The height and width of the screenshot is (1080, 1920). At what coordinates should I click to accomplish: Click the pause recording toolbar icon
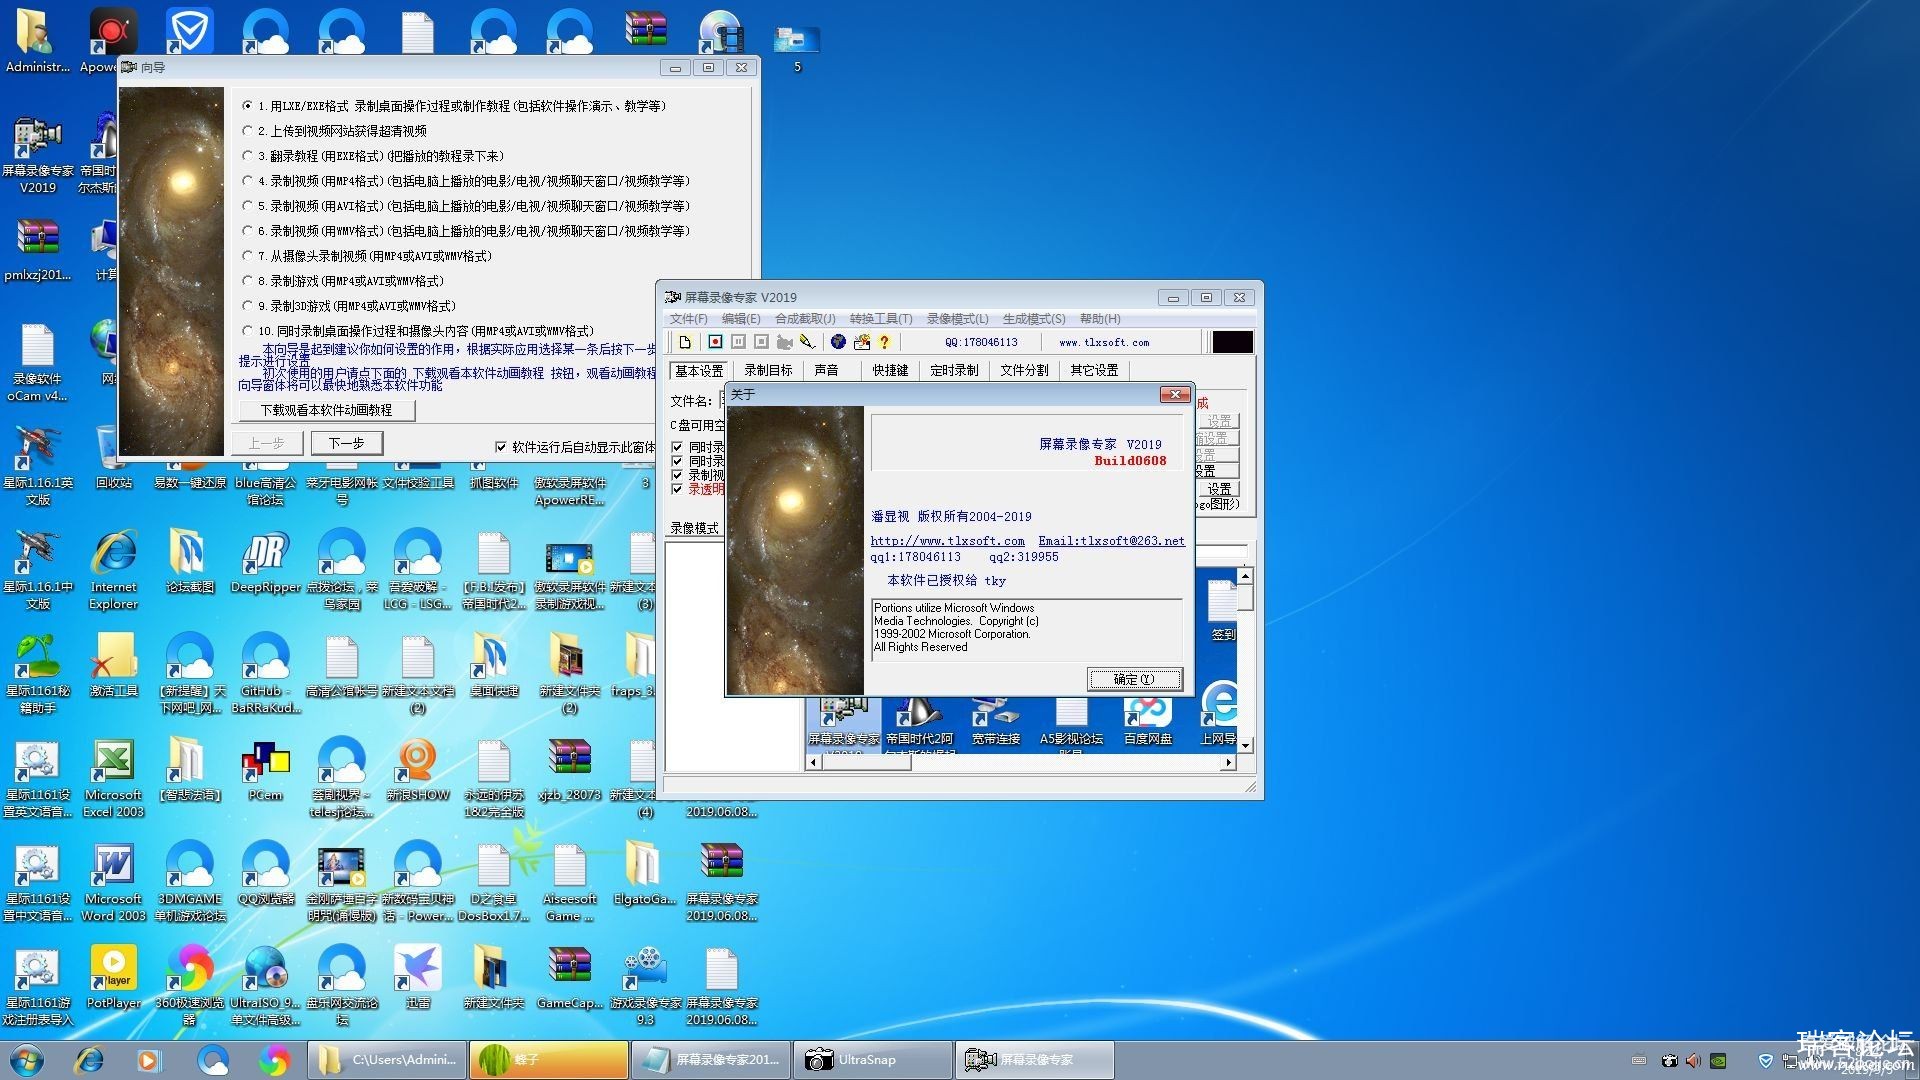click(738, 342)
